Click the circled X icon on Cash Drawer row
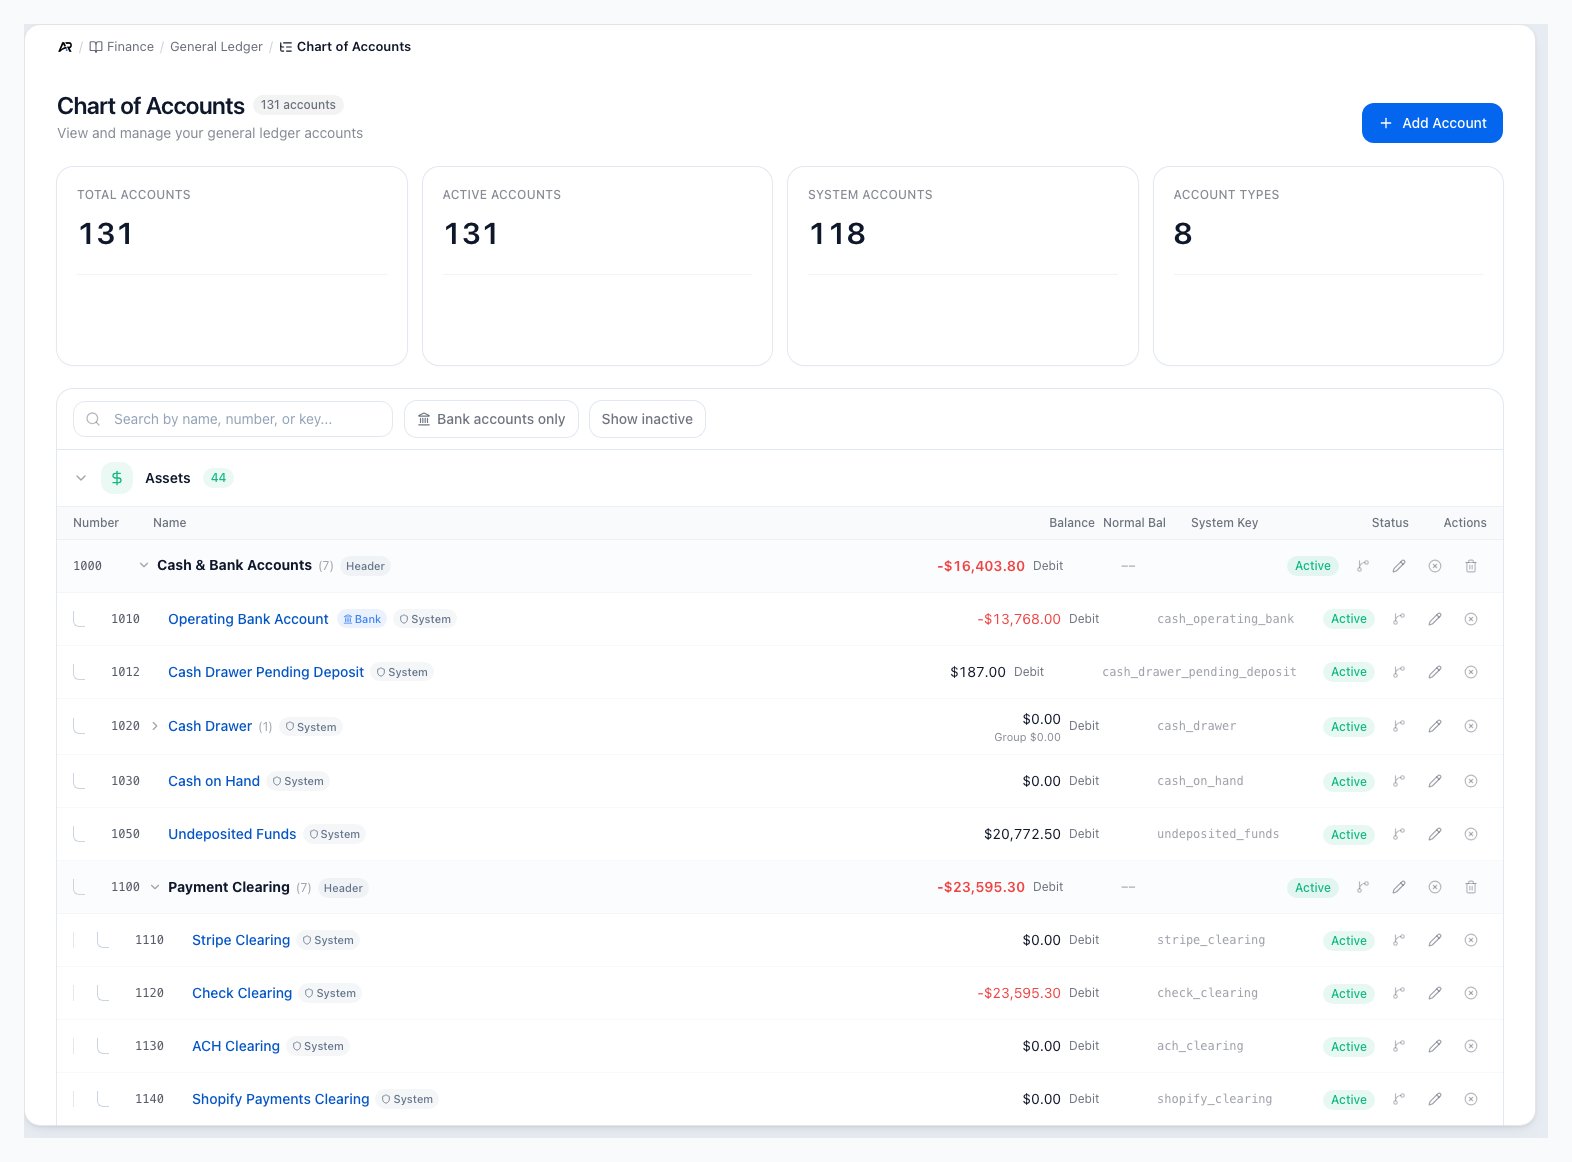The width and height of the screenshot is (1572, 1162). (x=1471, y=726)
